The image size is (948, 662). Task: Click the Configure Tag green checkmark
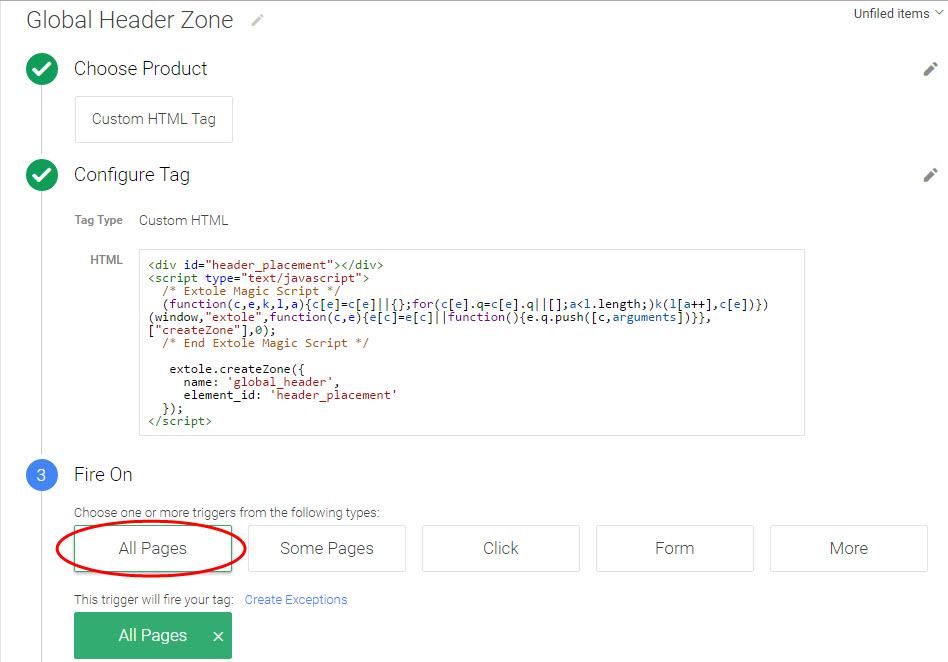(x=42, y=175)
